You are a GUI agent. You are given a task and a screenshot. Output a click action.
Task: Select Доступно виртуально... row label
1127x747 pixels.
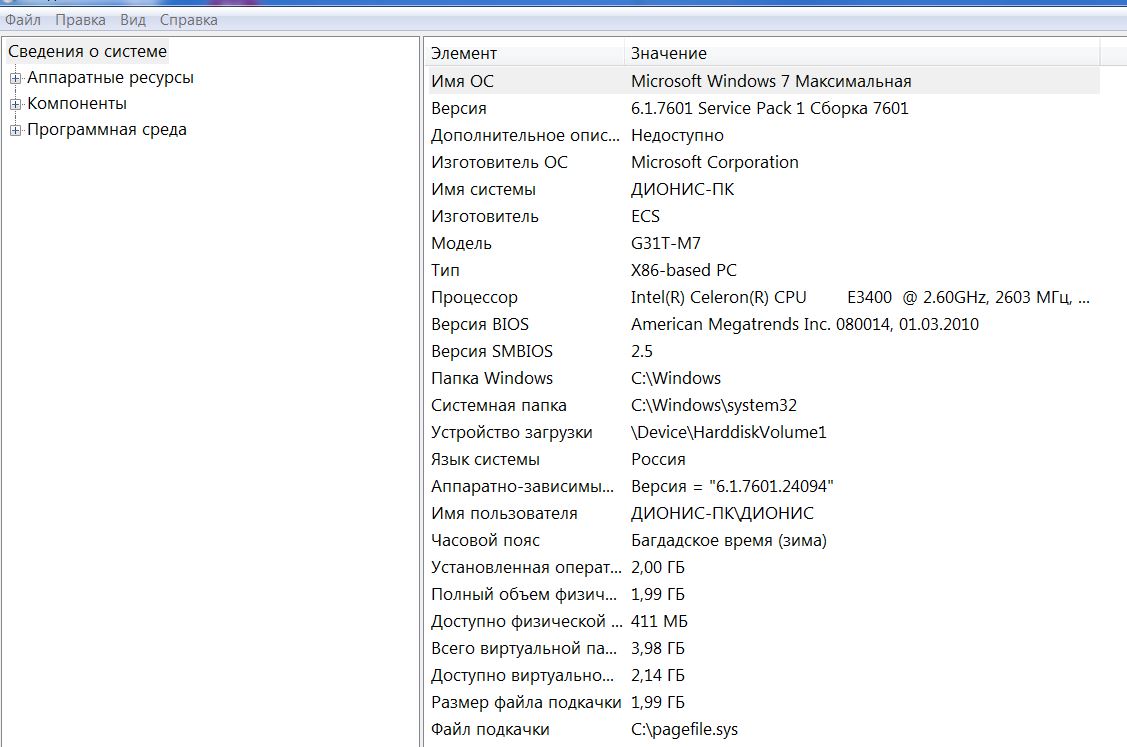[x=523, y=676]
